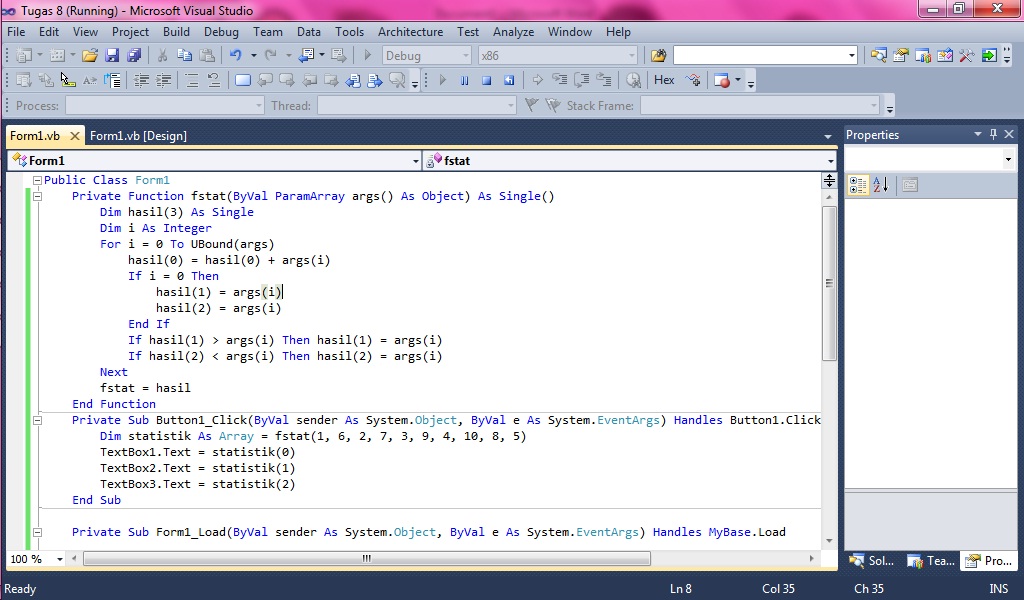Click the Find in Files folder icon
The height and width of the screenshot is (600, 1024).
[x=658, y=55]
